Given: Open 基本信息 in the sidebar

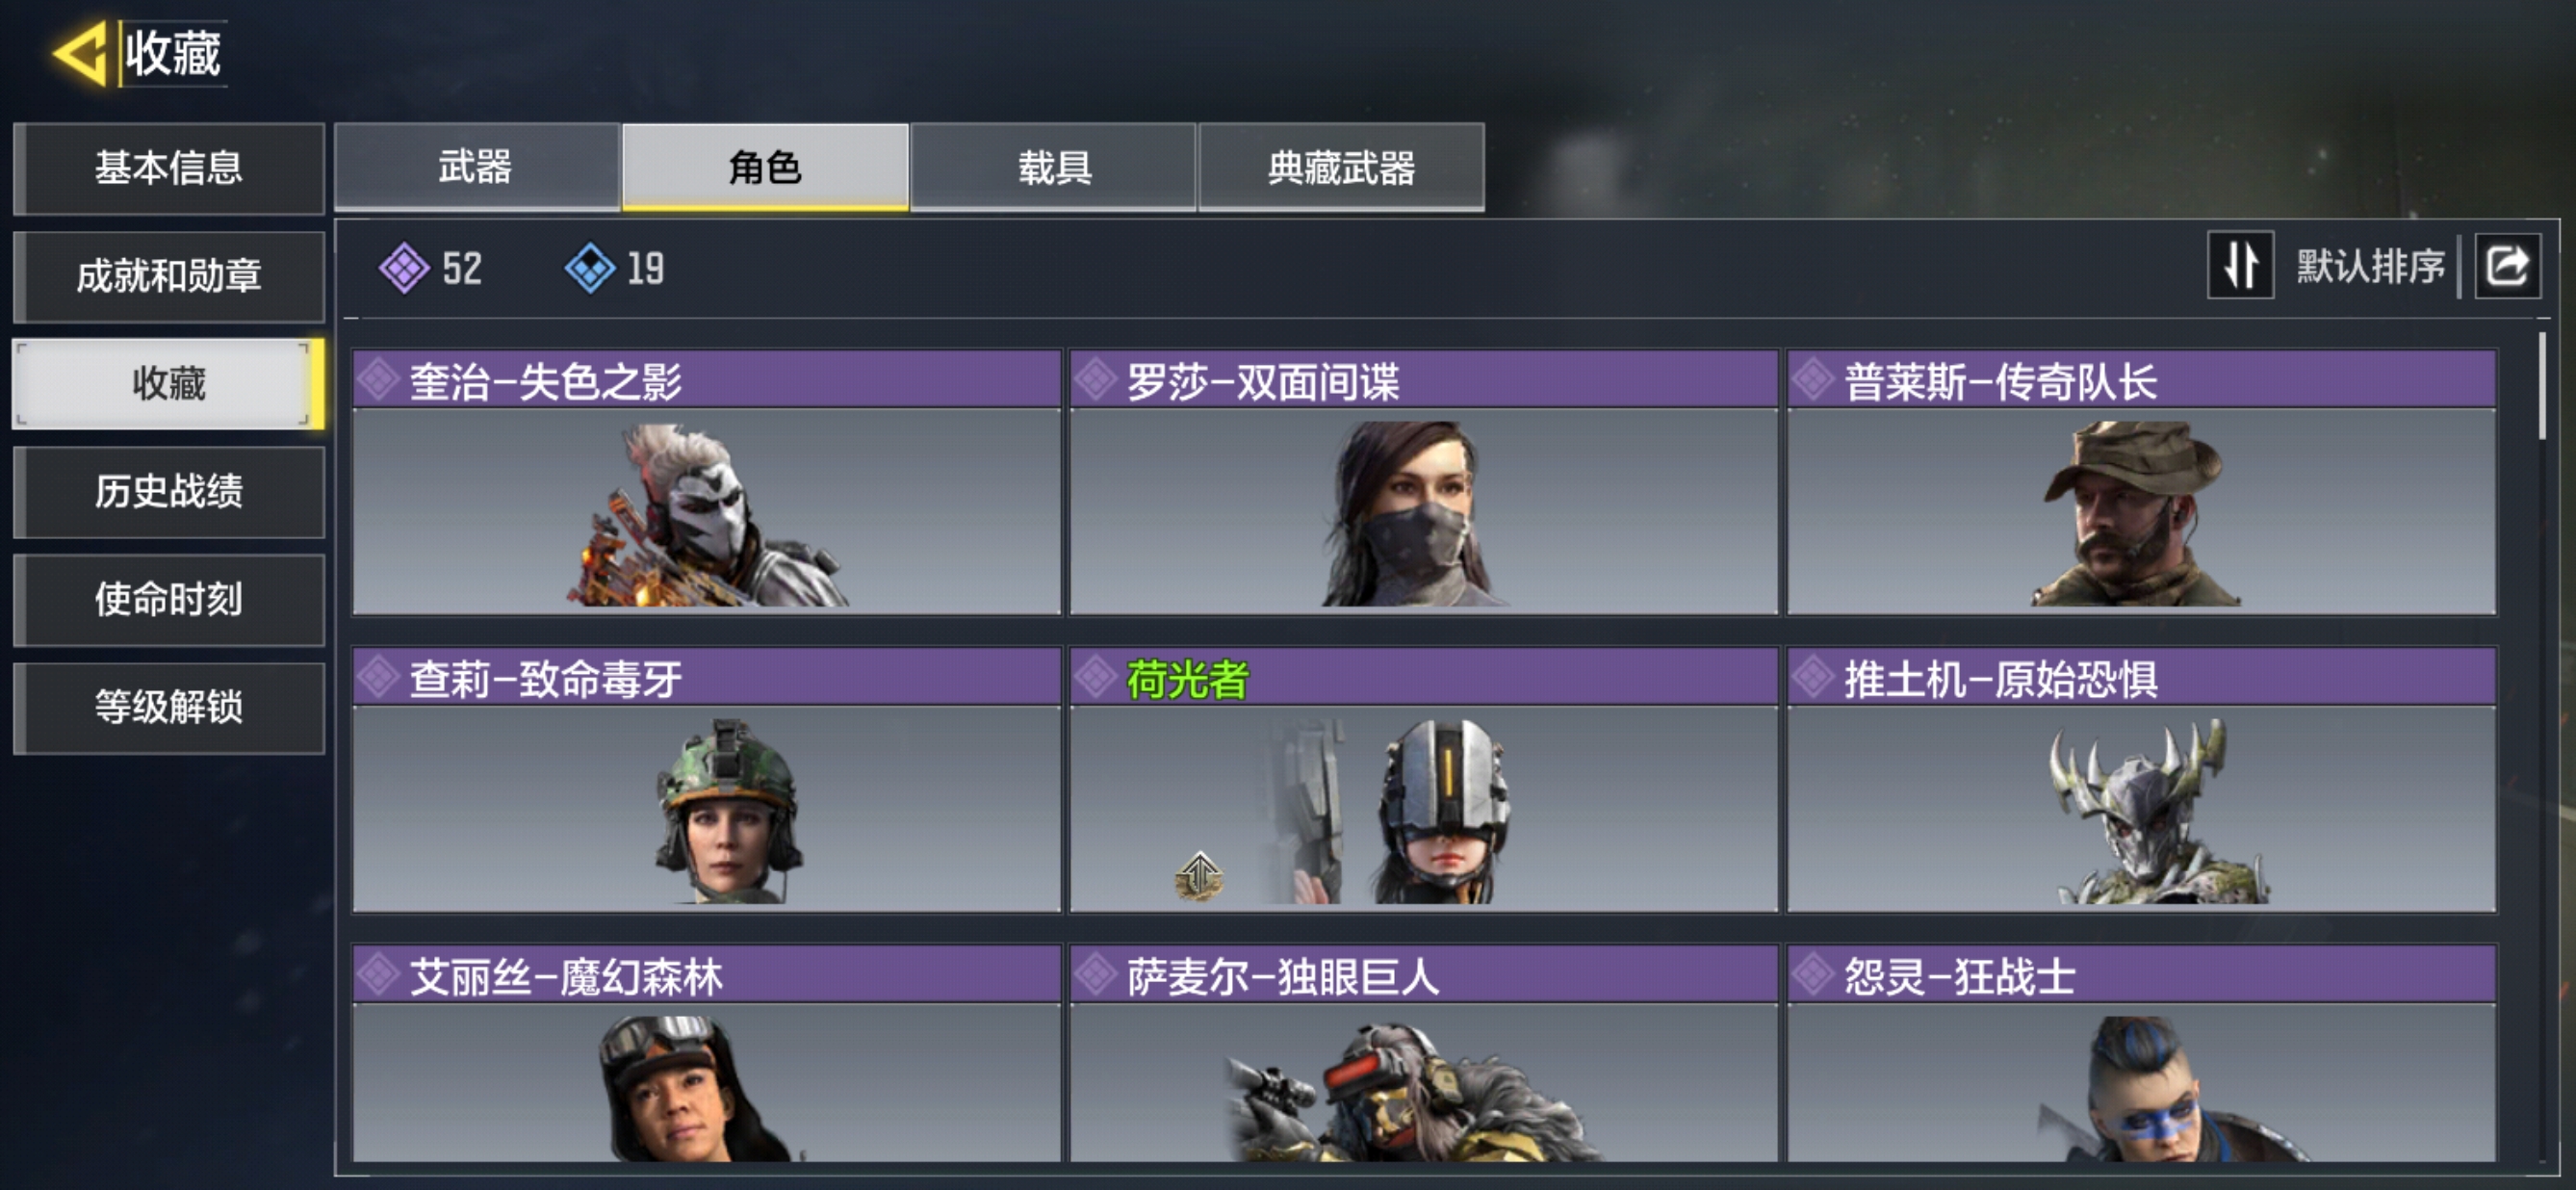Looking at the screenshot, I should click(169, 168).
